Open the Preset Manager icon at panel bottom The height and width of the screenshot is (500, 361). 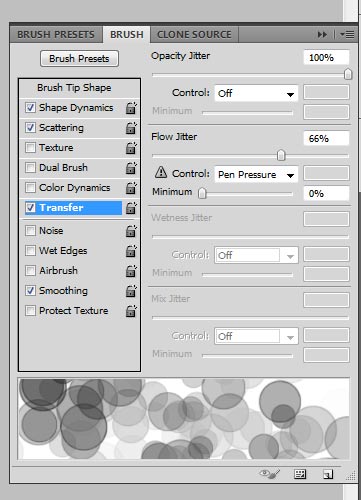[x=300, y=474]
